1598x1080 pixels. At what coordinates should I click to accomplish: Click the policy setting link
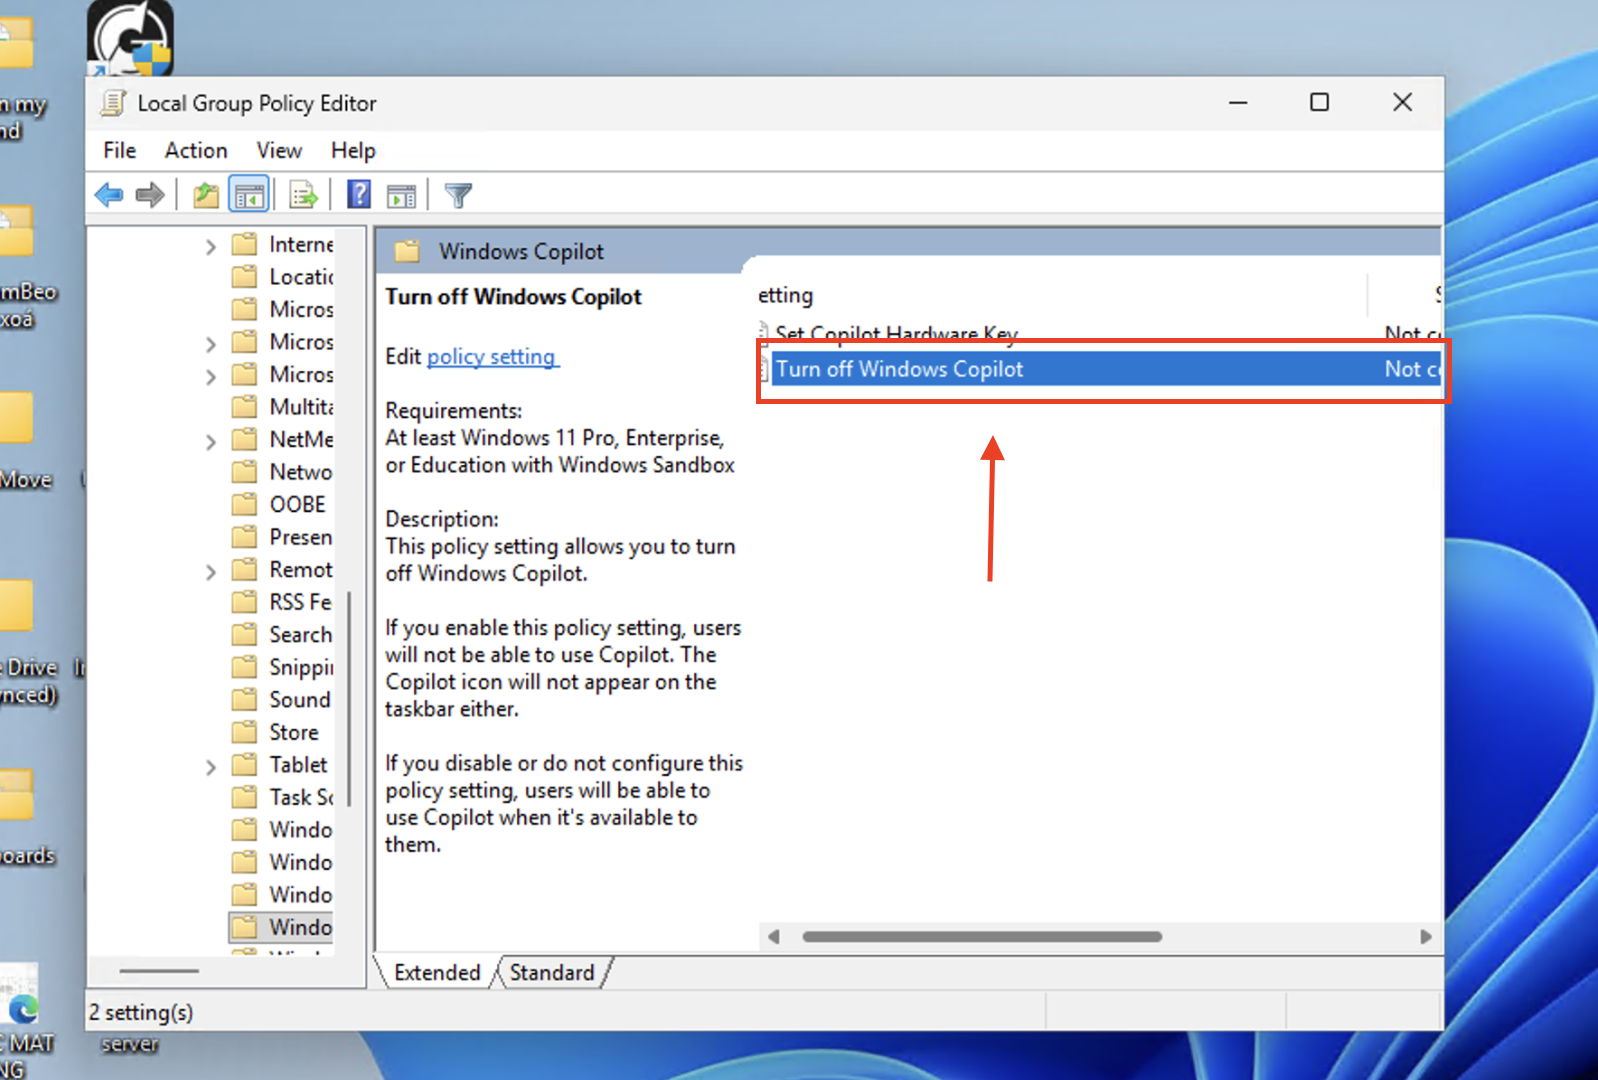point(492,357)
